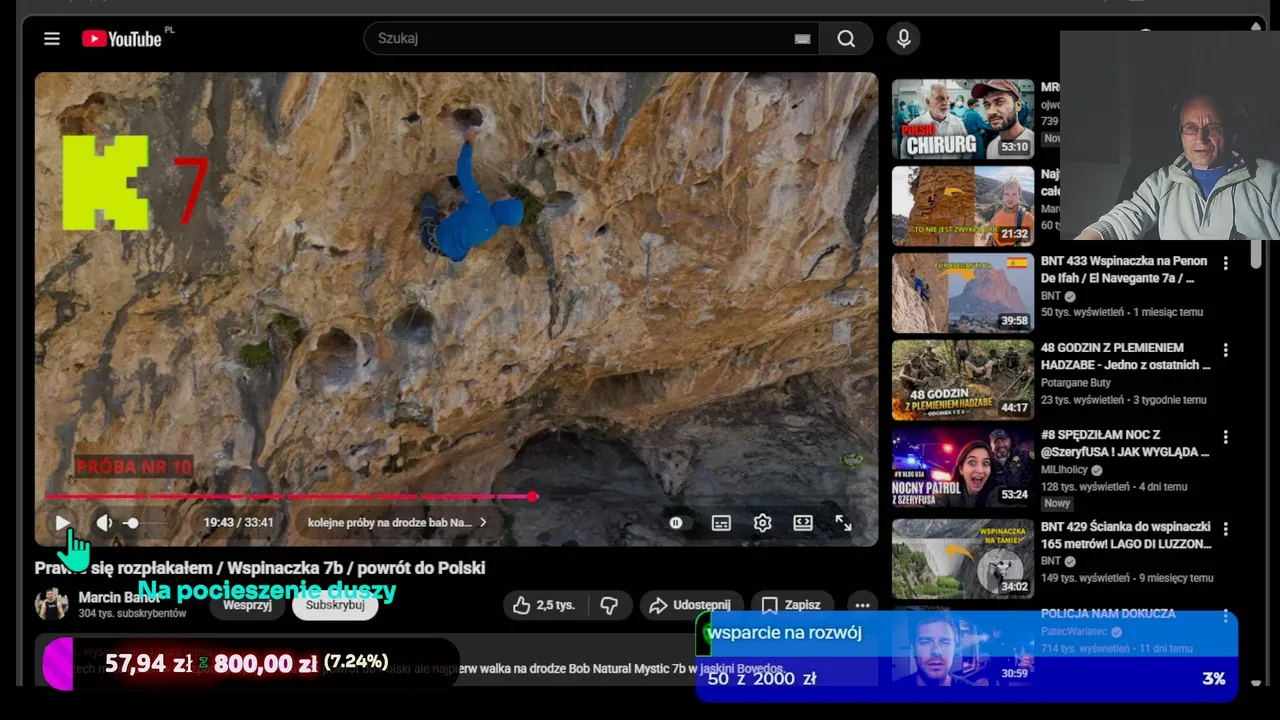This screenshot has width=1280, height=720.
Task: Open options menu for BNT 433 video
Action: (1225, 264)
